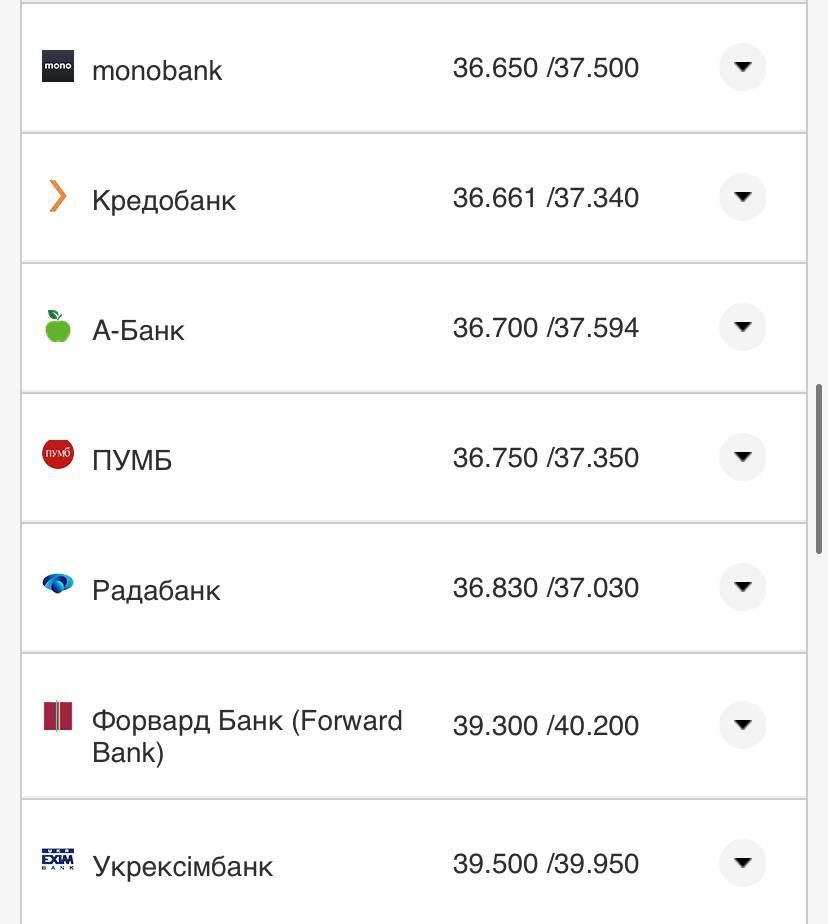
Task: Open the Укрексімбанк dropdown arrow
Action: 742,863
